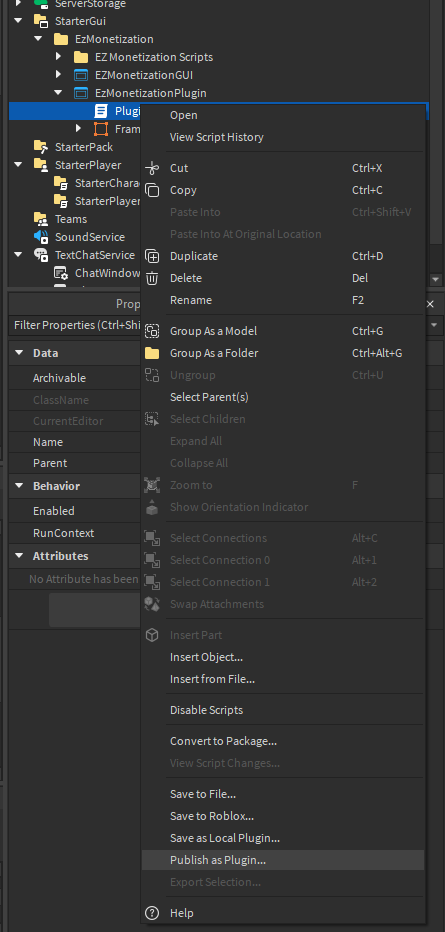
Task: Select View Script History
Action: 283,137
